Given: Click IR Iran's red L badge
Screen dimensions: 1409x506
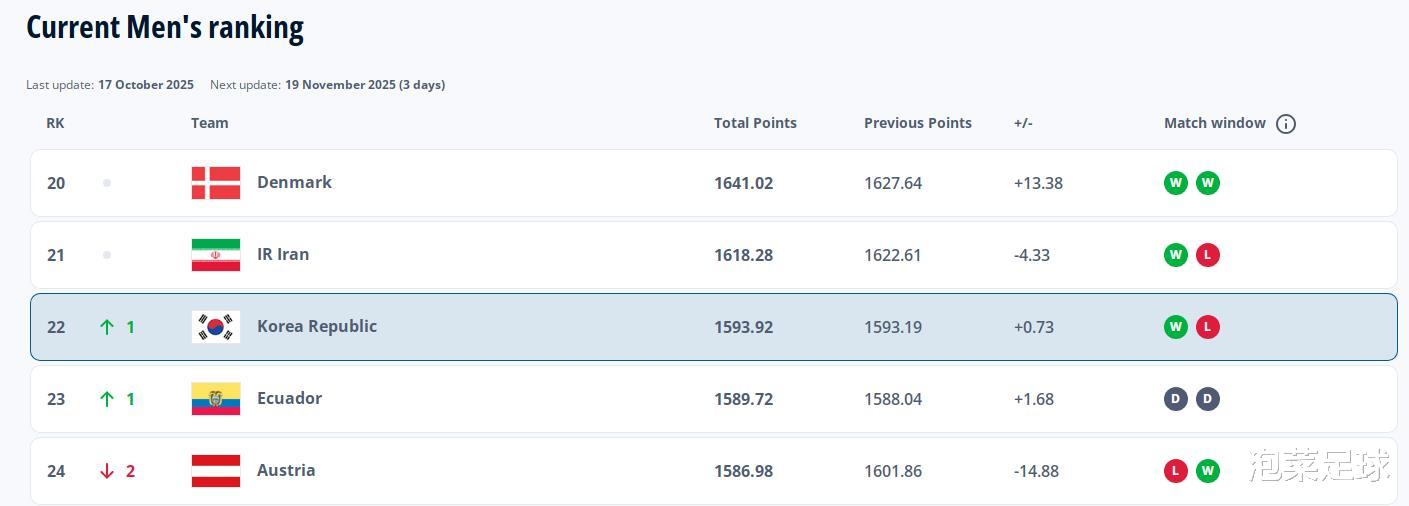Looking at the screenshot, I should click(x=1208, y=255).
